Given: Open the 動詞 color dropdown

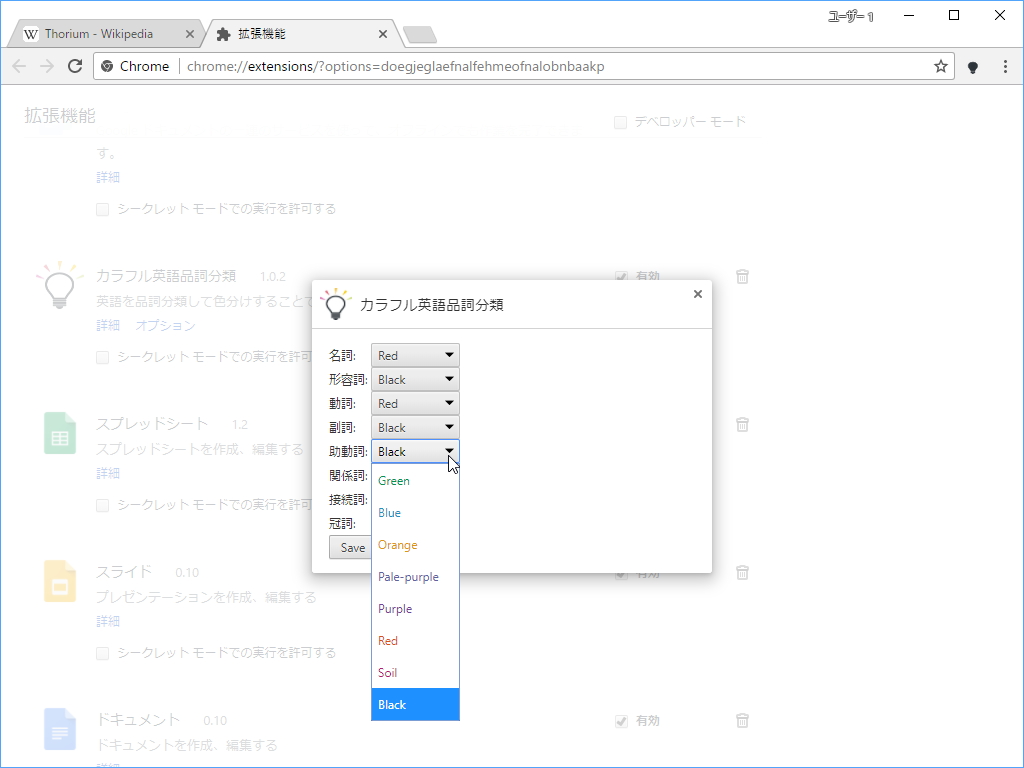Looking at the screenshot, I should [414, 403].
